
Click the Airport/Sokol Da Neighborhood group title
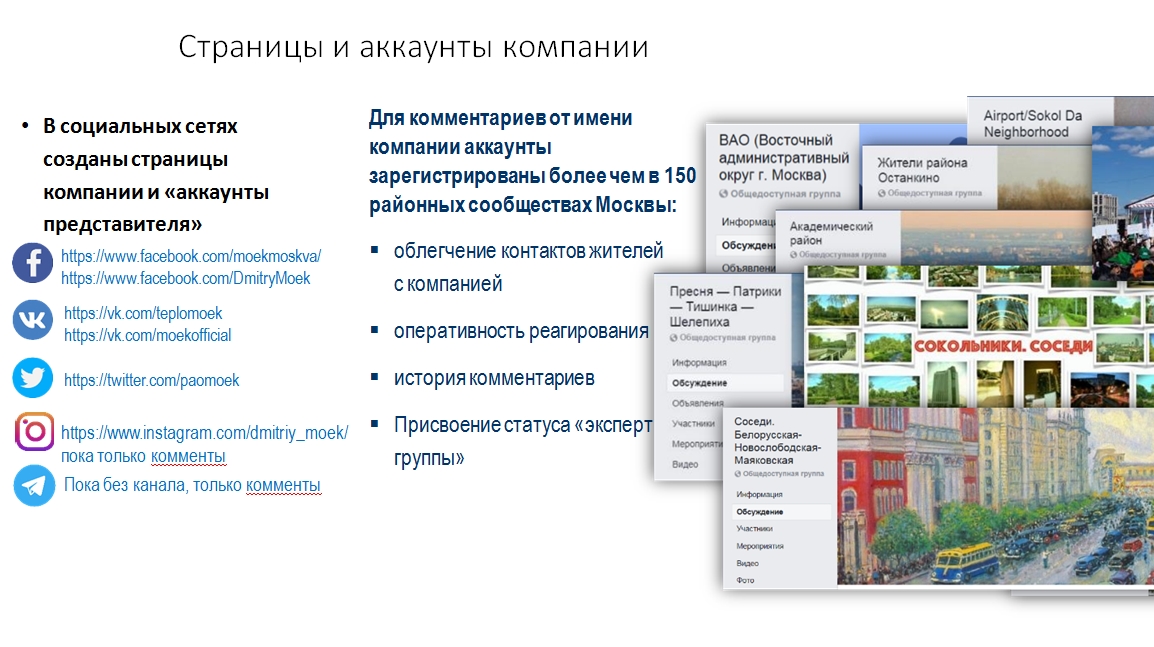pos(1032,124)
